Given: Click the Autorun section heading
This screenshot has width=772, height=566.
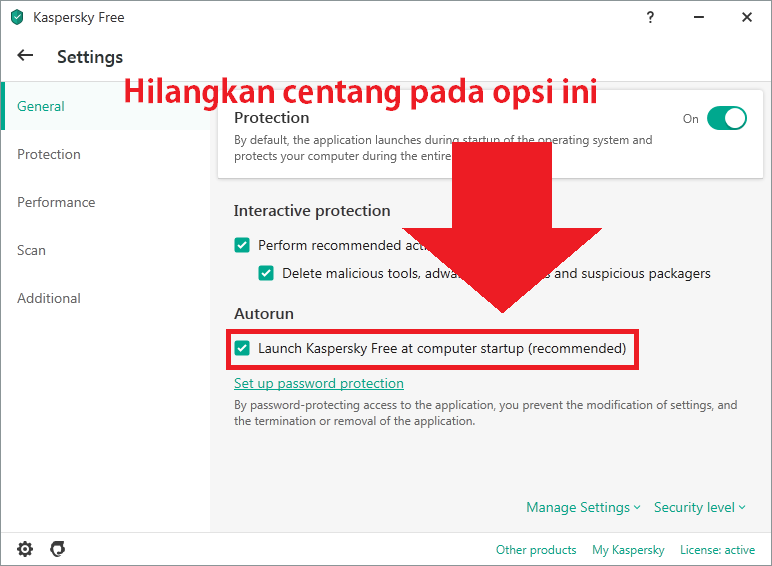Looking at the screenshot, I should click(264, 314).
